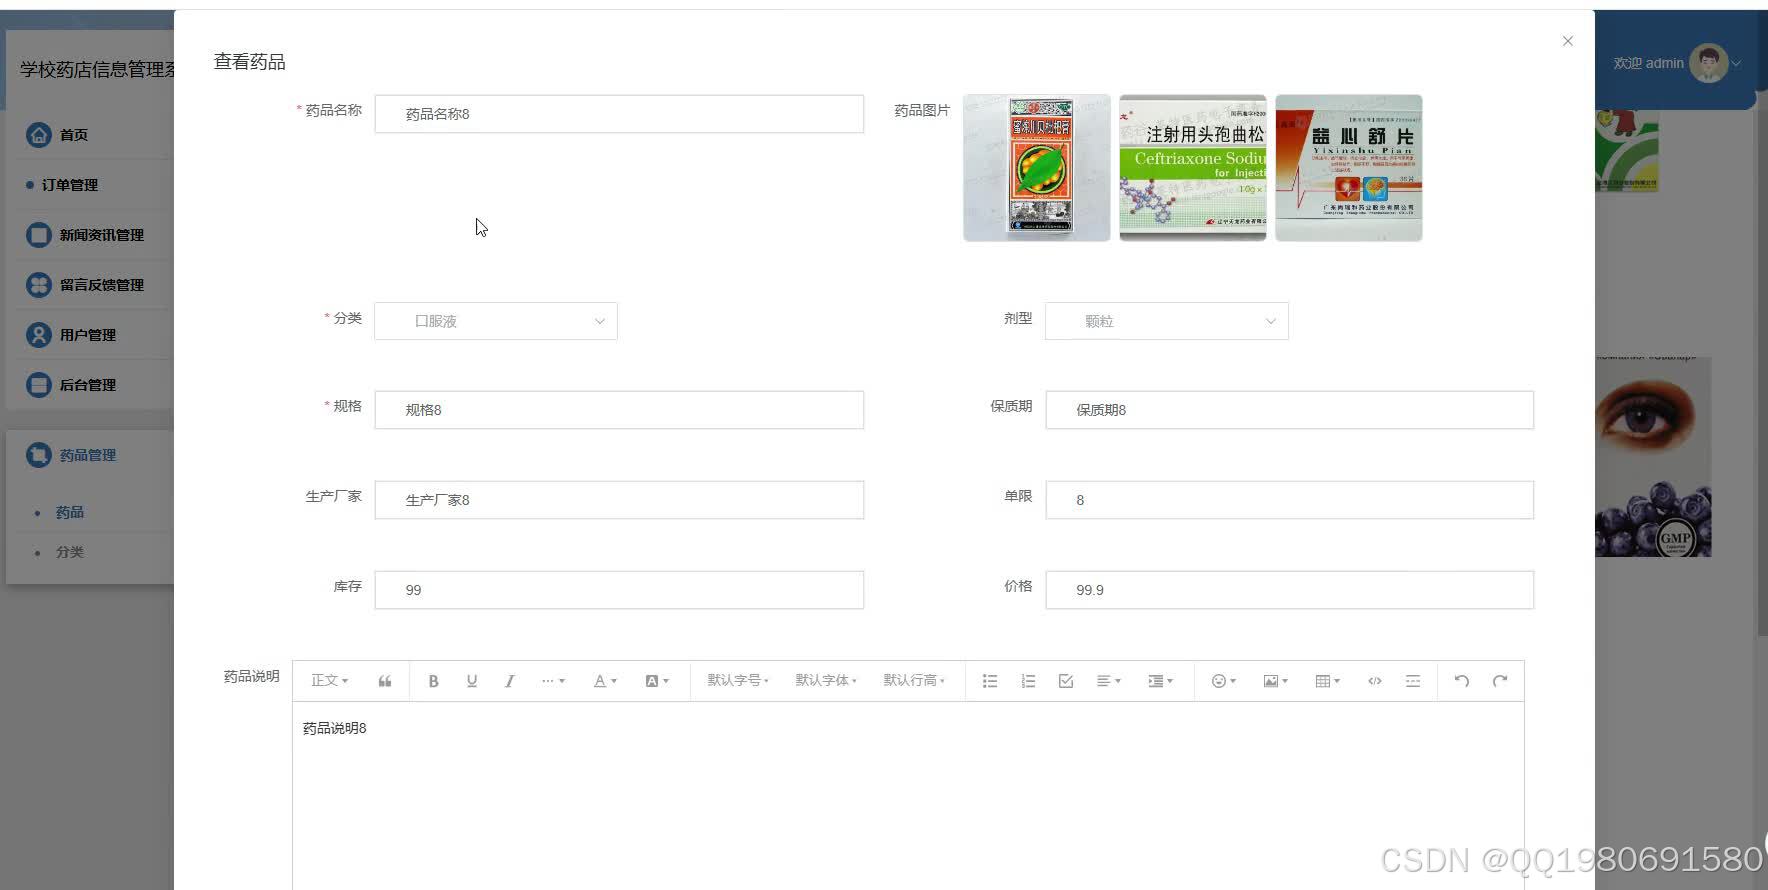Open the background color picker
The width and height of the screenshot is (1768, 890).
657,681
